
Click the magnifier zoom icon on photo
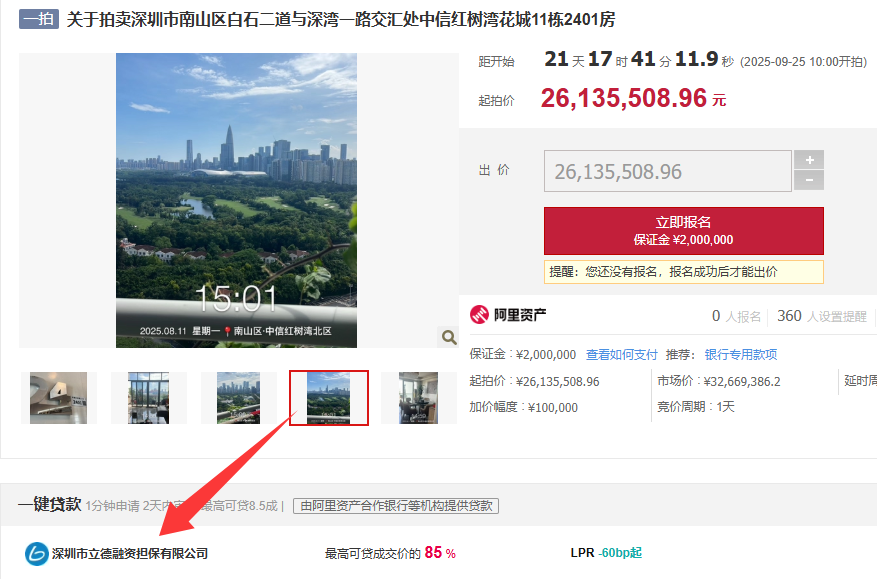click(x=449, y=337)
